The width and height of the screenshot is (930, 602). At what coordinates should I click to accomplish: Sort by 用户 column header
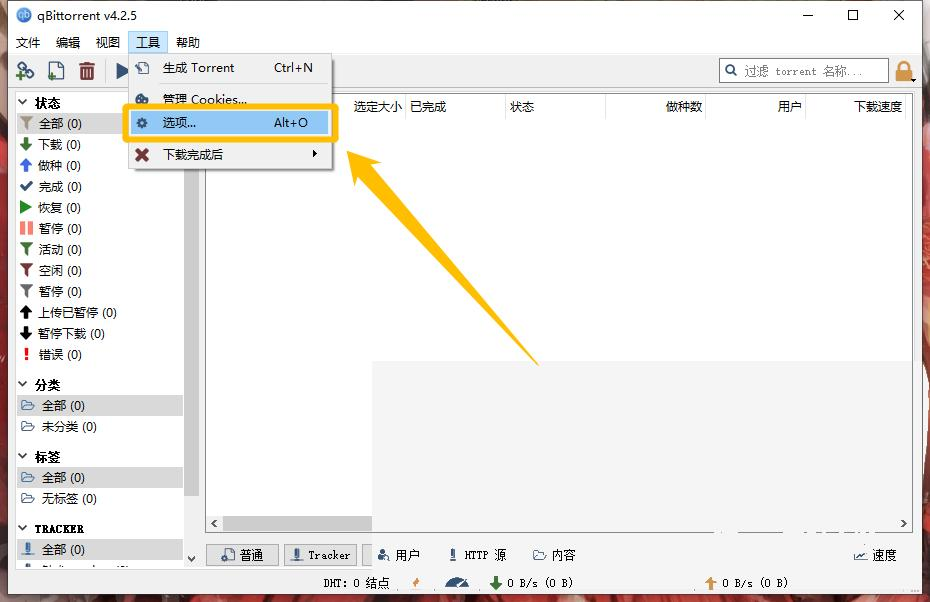pyautogui.click(x=756, y=107)
